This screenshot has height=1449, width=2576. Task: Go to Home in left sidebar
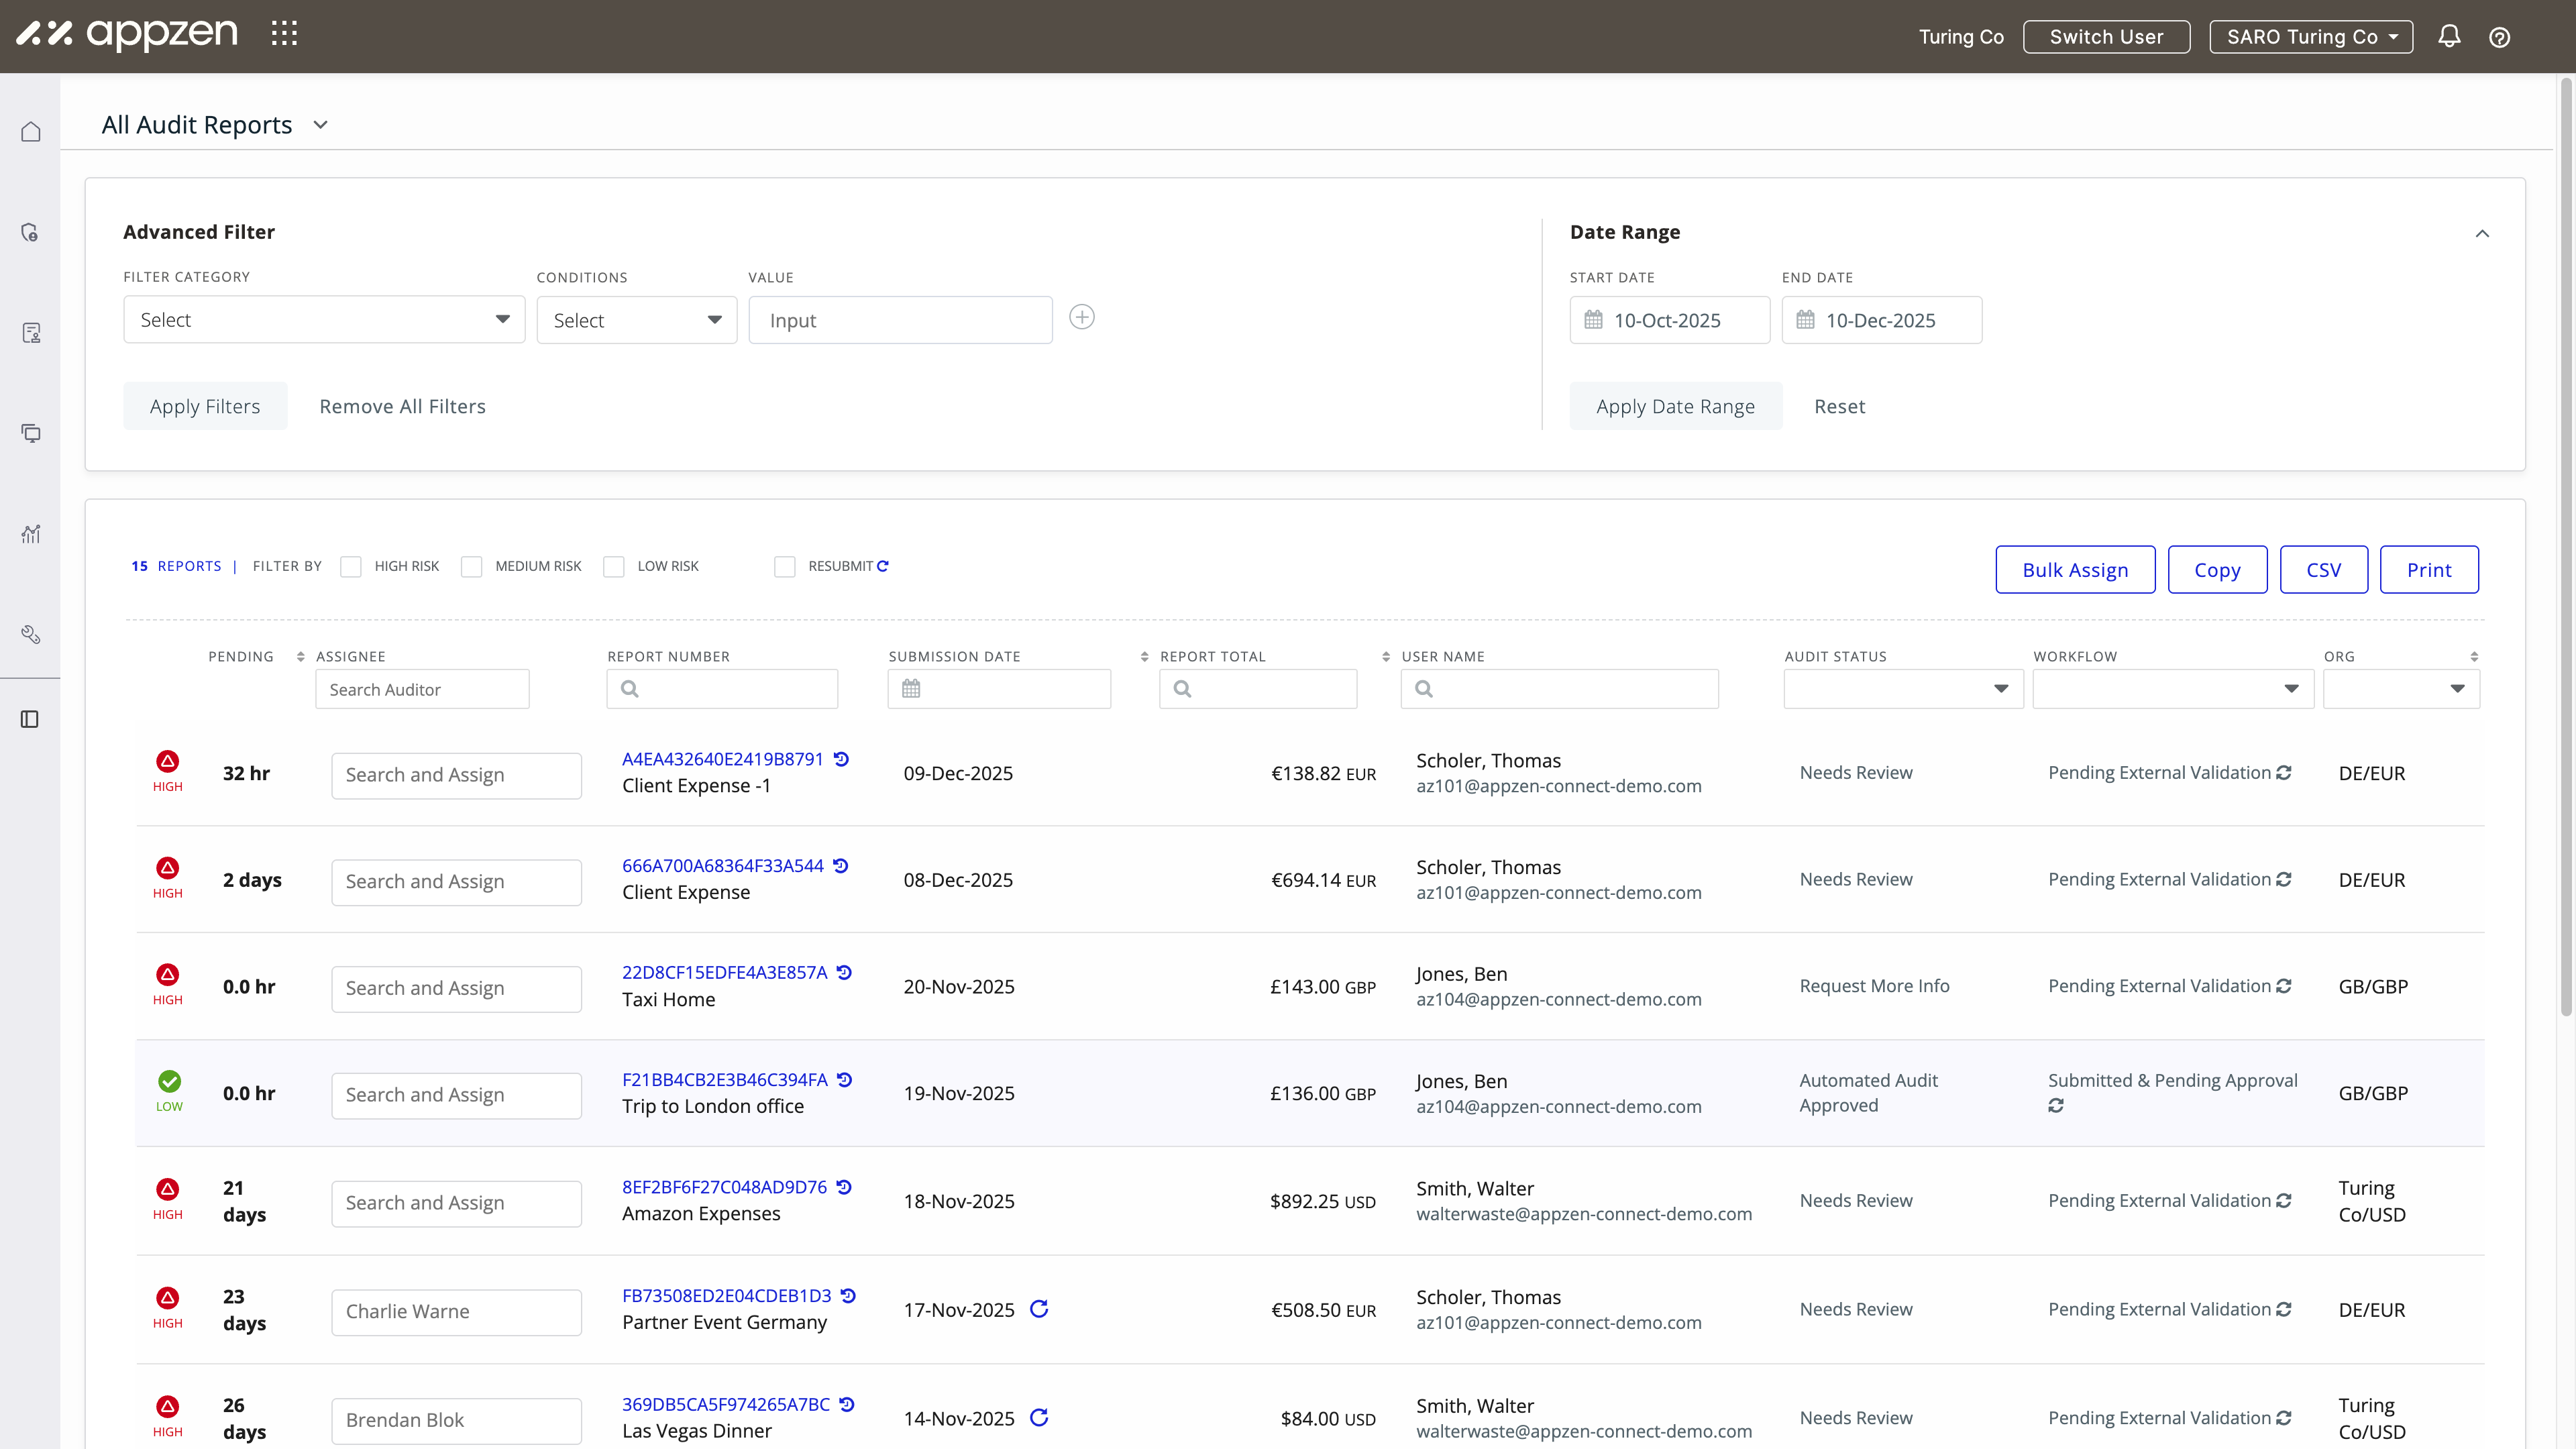pyautogui.click(x=31, y=132)
